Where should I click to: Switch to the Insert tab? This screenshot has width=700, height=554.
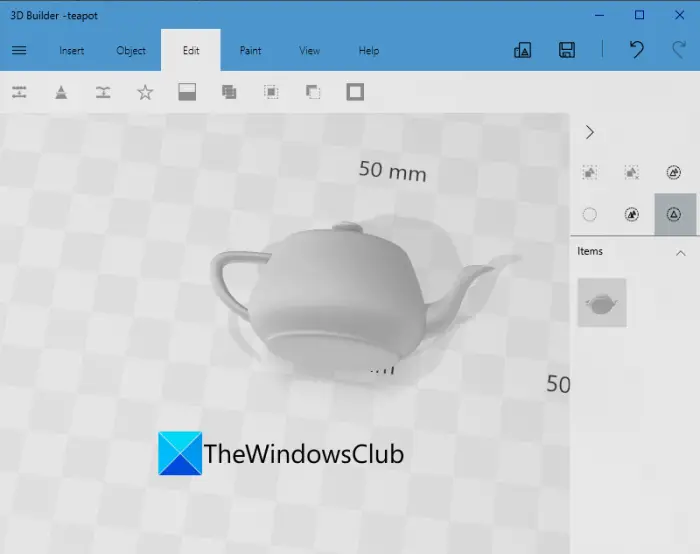pos(71,50)
